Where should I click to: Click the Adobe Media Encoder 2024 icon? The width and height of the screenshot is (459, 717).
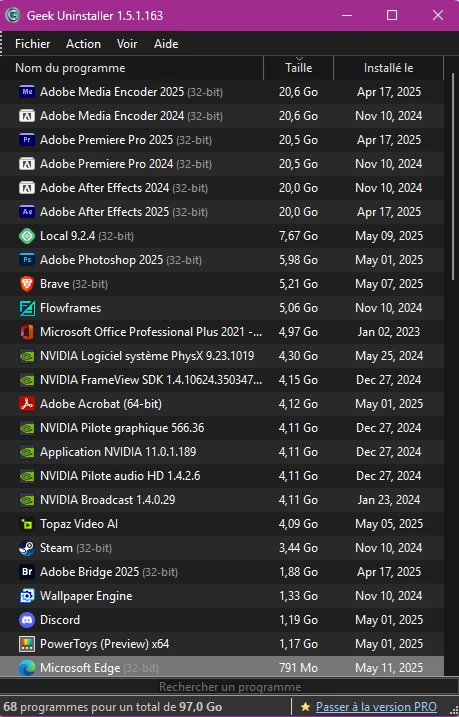click(27, 116)
